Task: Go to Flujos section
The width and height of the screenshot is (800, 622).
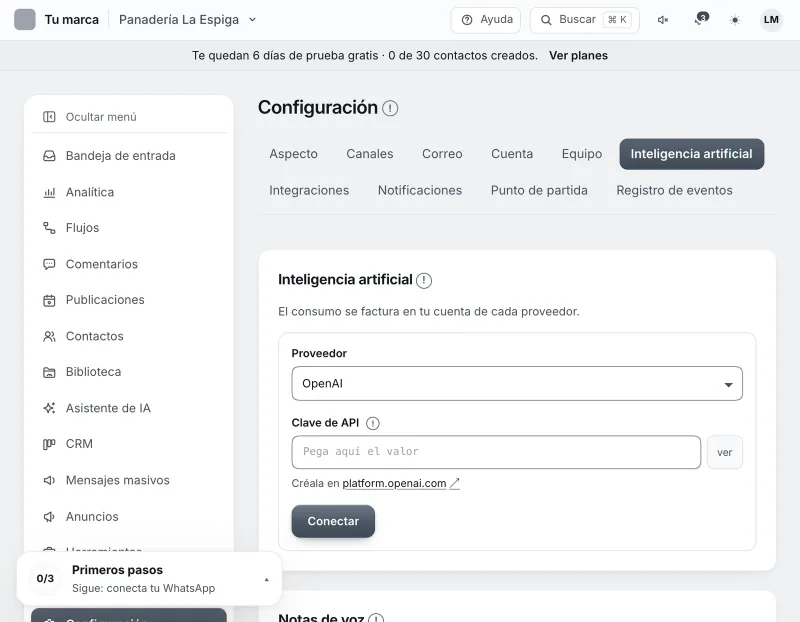Action: point(129,228)
